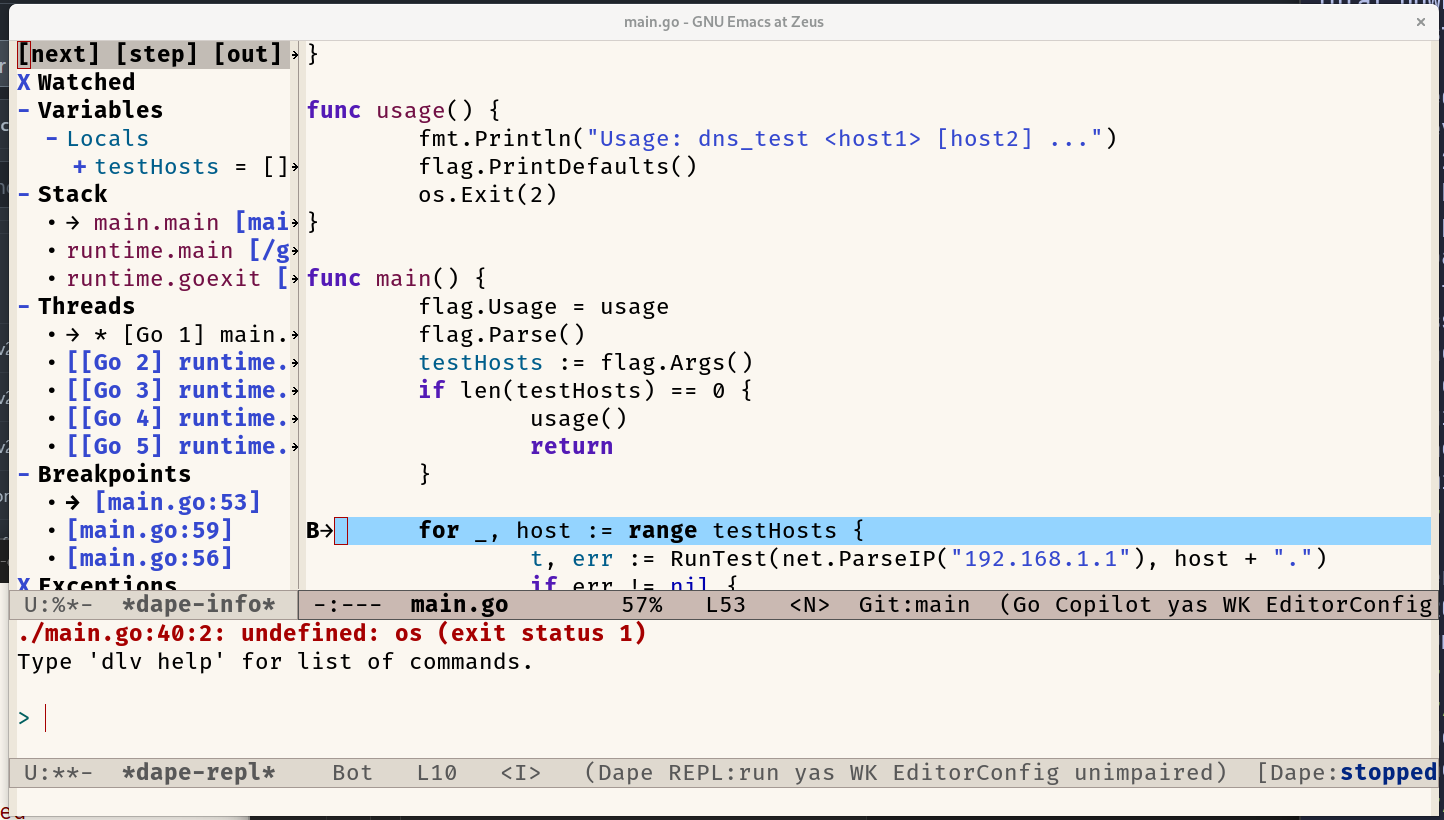This screenshot has width=1444, height=820.
Task: Click the Go major mode indicator
Action: coord(1026,604)
